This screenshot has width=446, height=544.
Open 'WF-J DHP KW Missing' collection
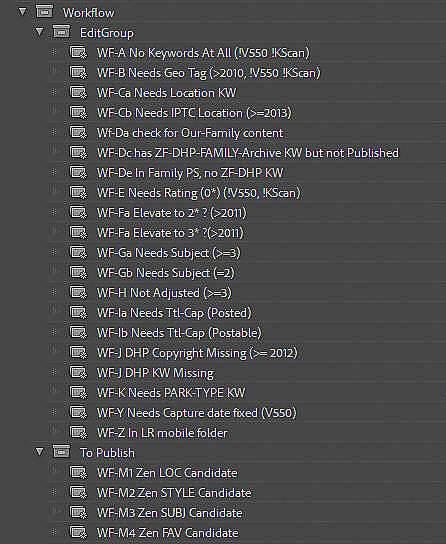(155, 373)
